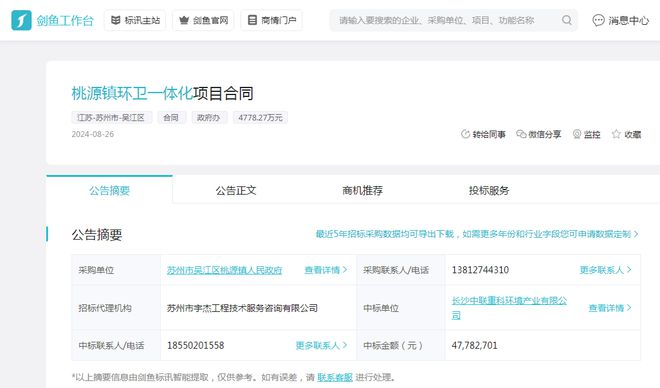Click the search magnifier icon
The width and height of the screenshot is (660, 388).
point(567,20)
